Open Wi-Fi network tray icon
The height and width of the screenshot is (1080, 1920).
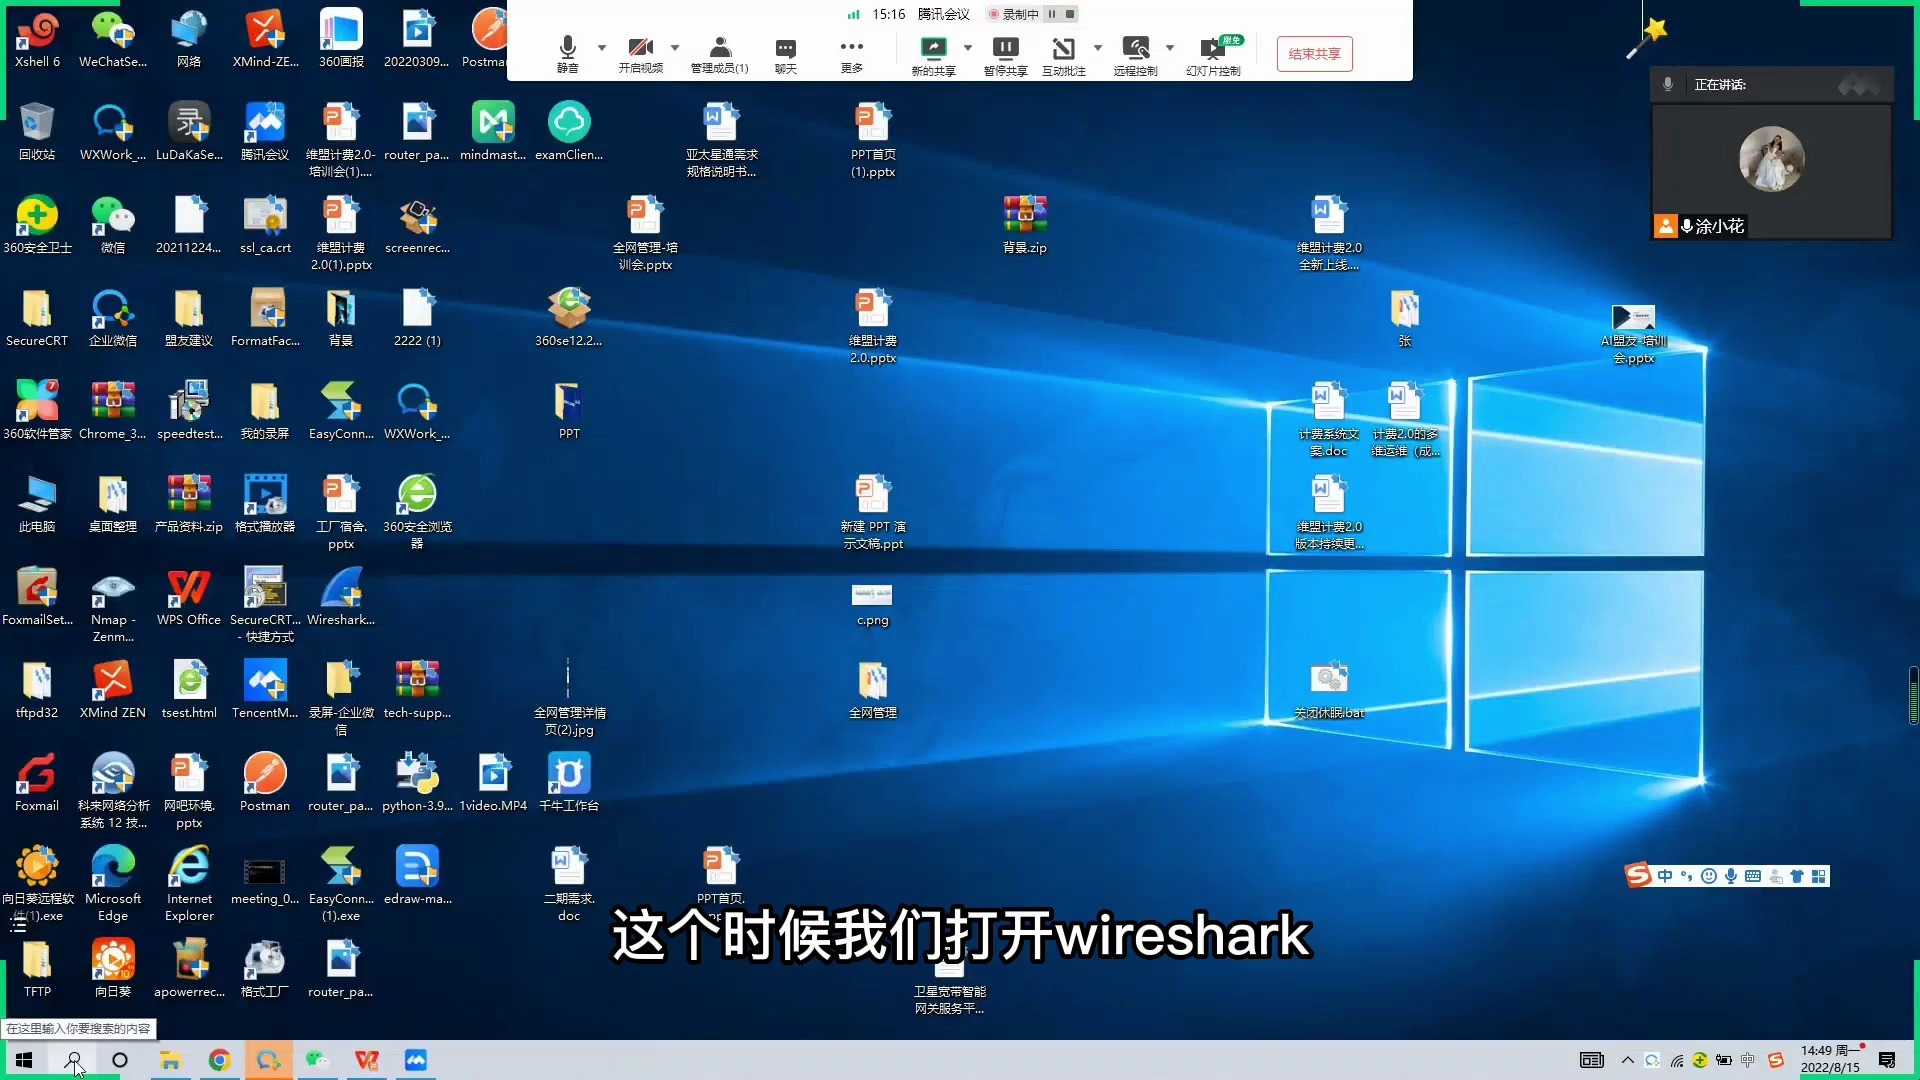(1676, 1060)
